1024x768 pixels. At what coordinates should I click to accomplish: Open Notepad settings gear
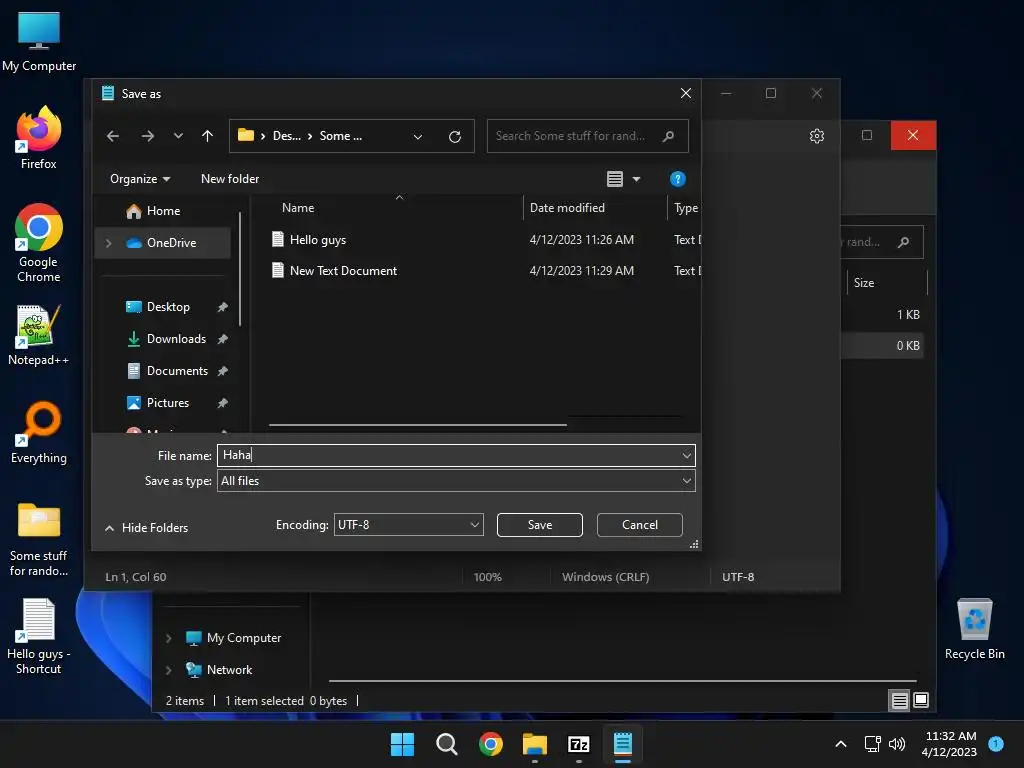[x=816, y=136]
